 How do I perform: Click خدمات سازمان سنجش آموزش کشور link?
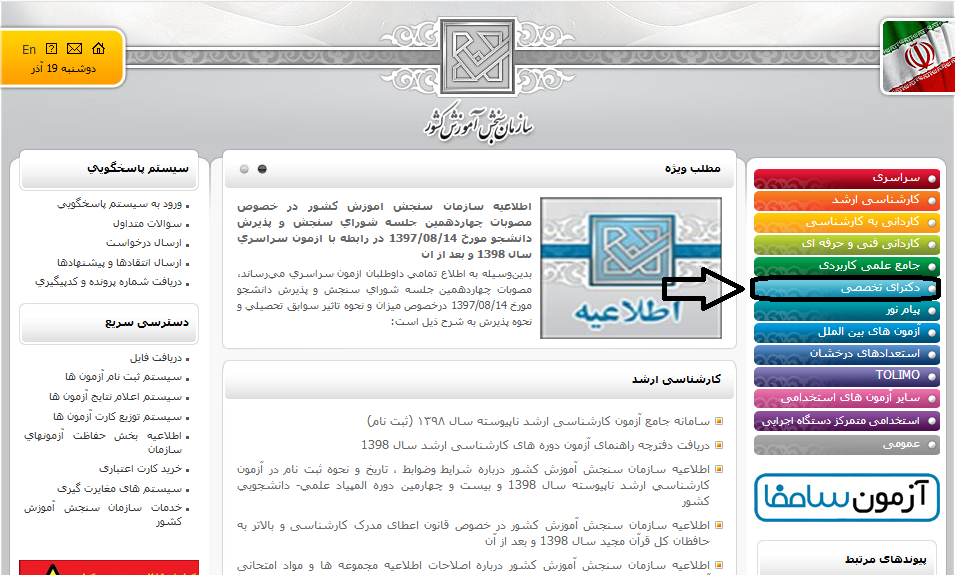(x=104, y=515)
